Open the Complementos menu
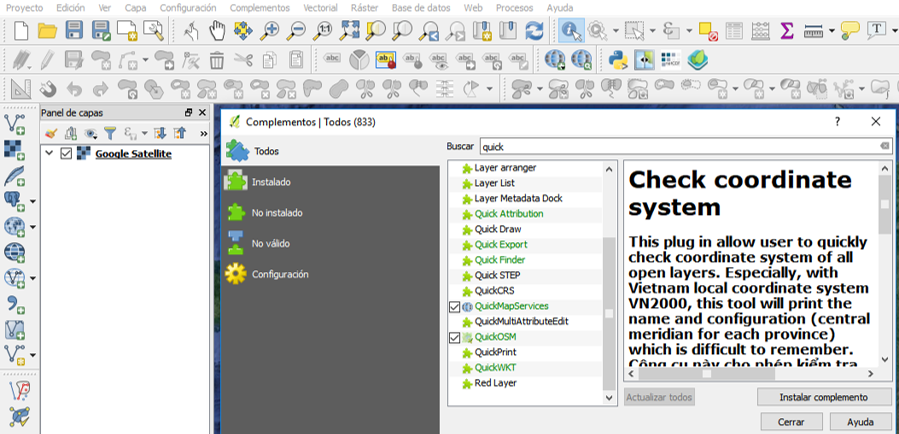The width and height of the screenshot is (899, 434). pyautogui.click(x=260, y=8)
